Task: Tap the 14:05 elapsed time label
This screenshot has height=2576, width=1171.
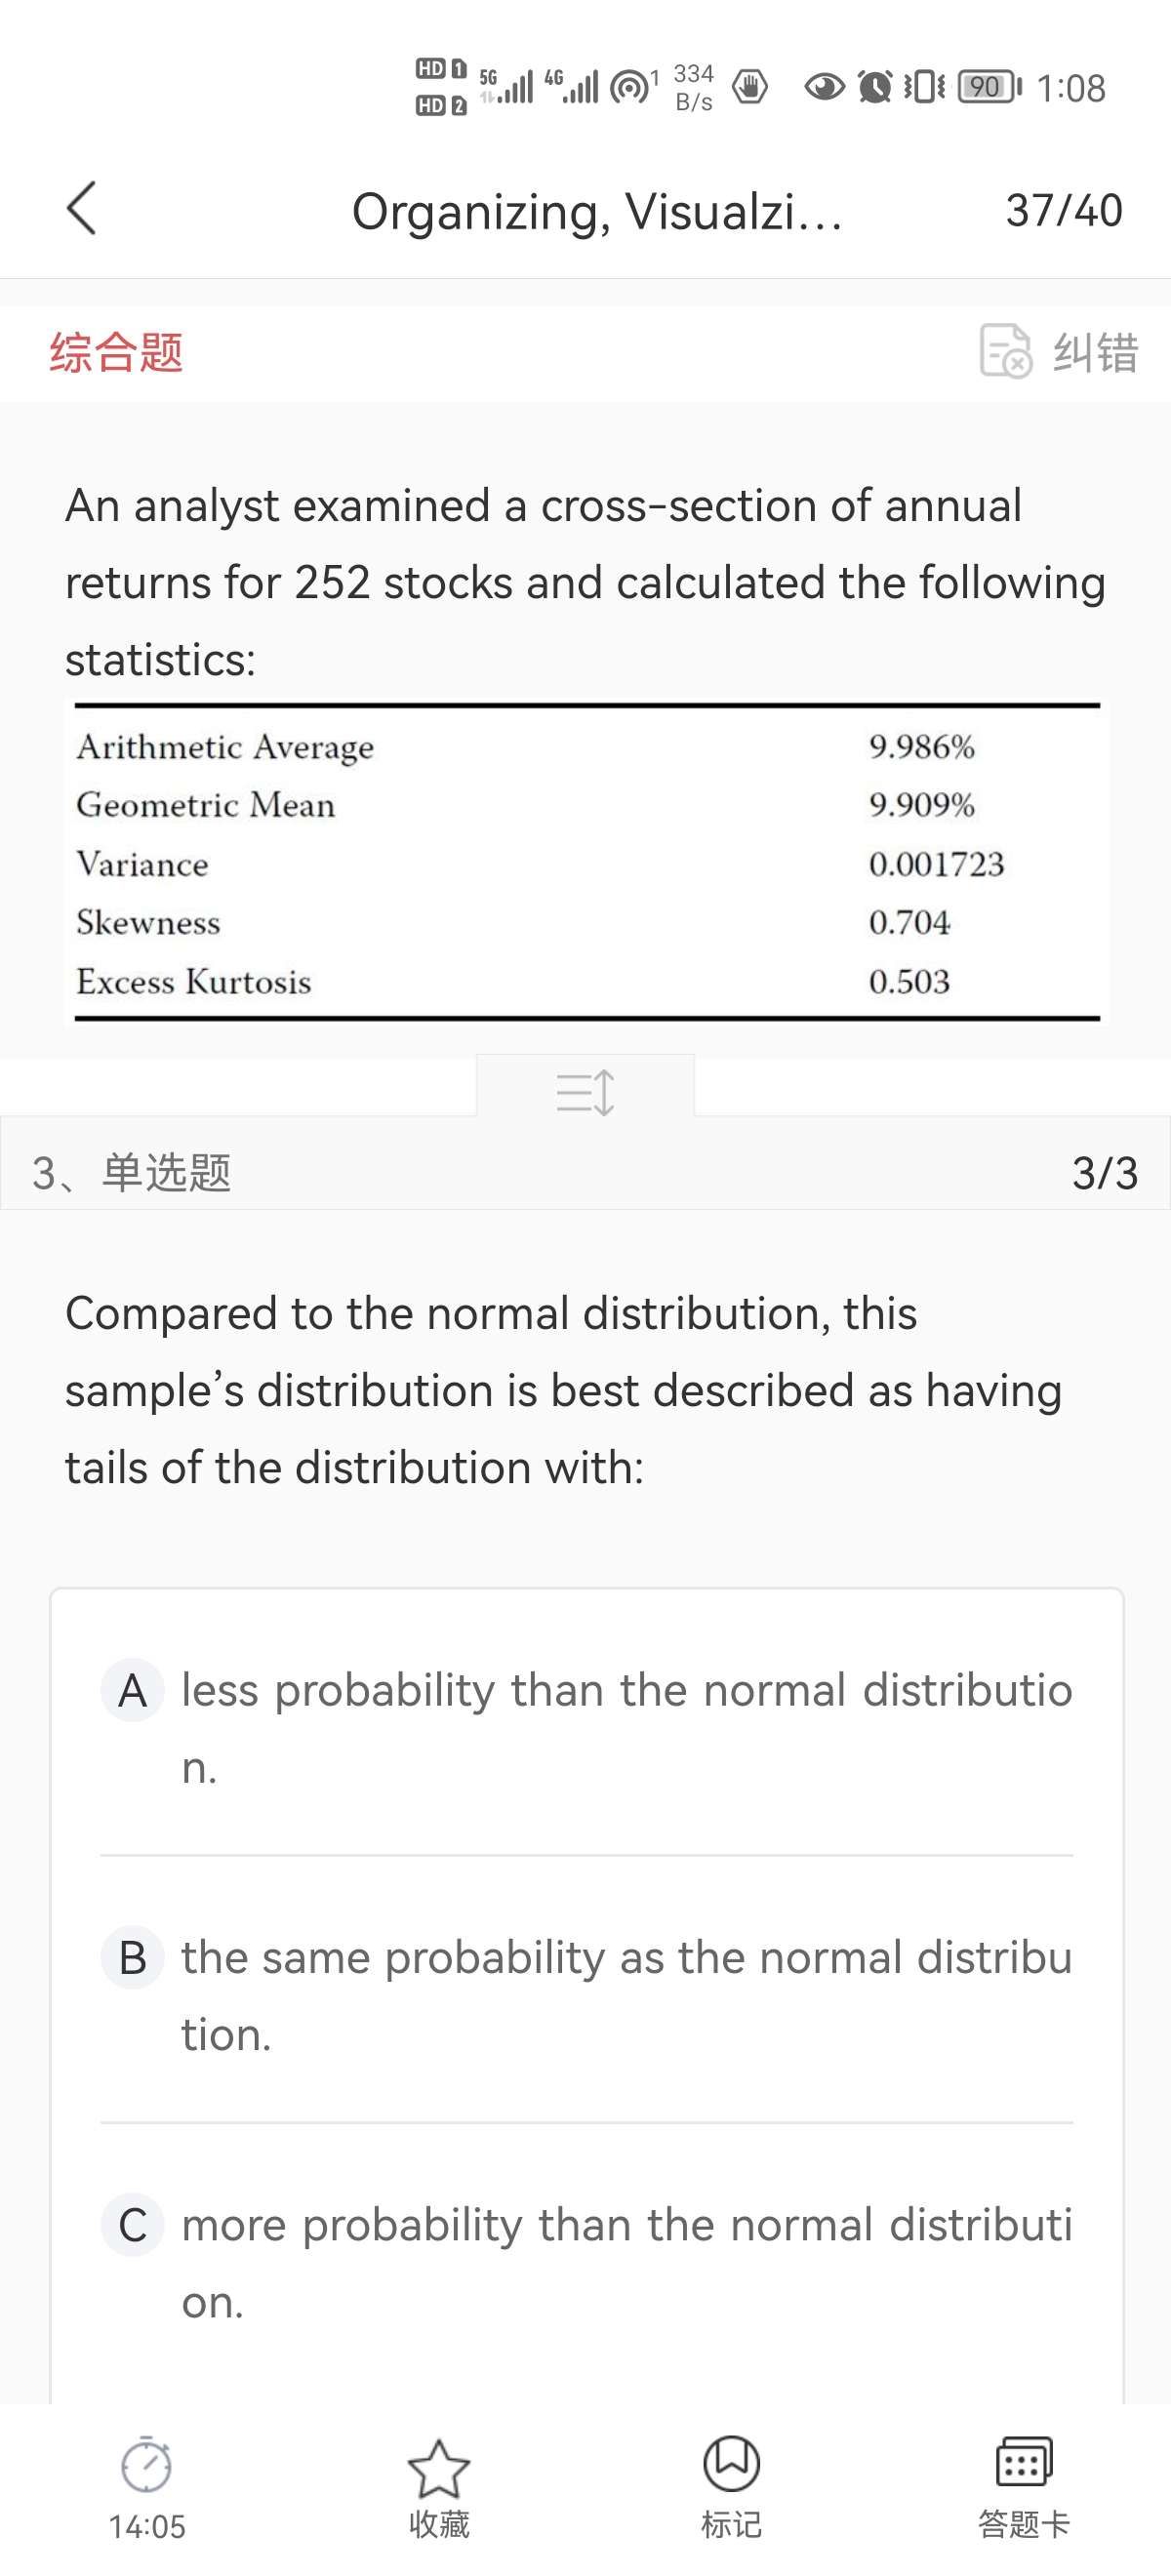Action: (x=147, y=2526)
